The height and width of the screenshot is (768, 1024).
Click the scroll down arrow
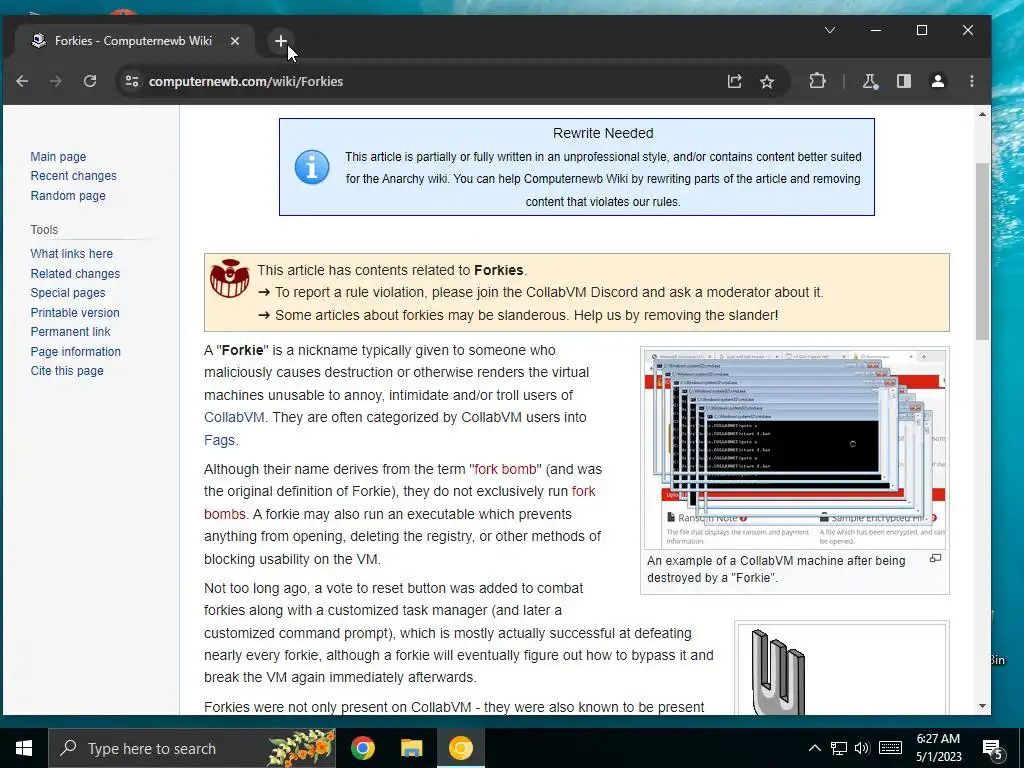tap(982, 706)
